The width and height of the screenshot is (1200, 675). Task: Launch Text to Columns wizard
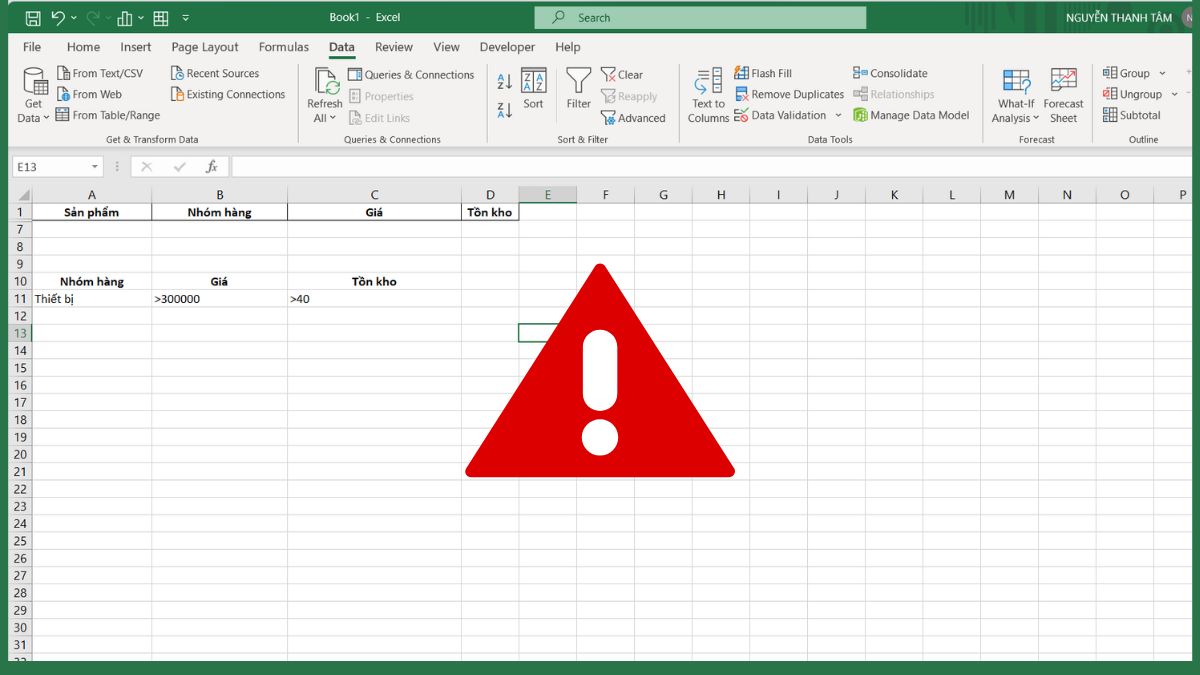tap(709, 96)
